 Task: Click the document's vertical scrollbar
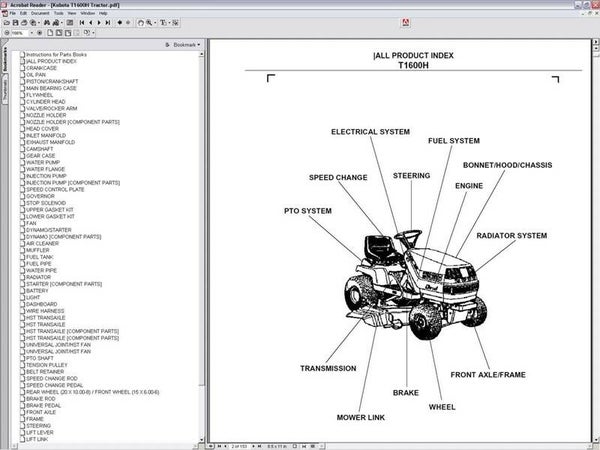[x=596, y=240]
